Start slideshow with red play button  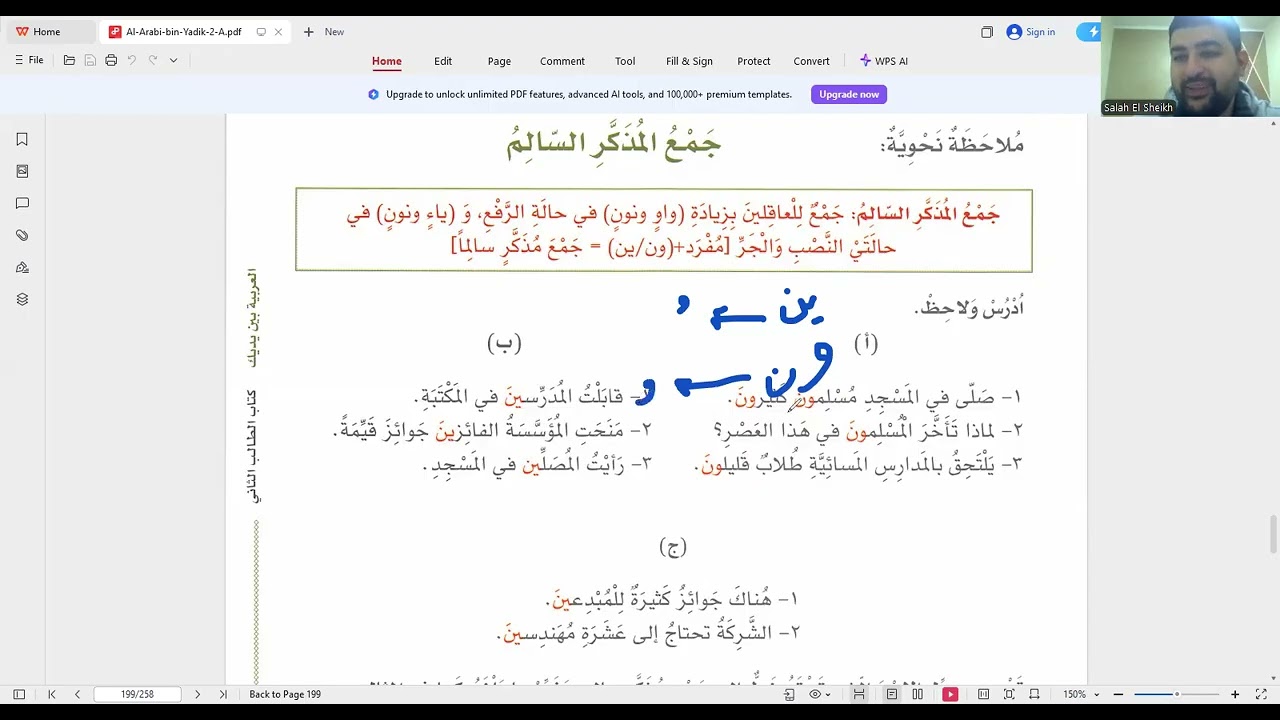click(950, 694)
